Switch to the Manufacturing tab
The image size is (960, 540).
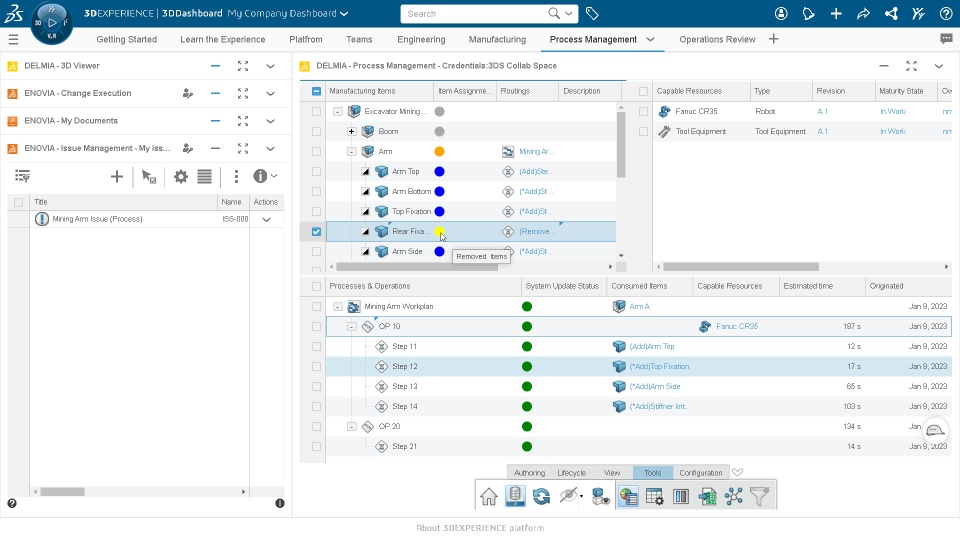tap(497, 39)
